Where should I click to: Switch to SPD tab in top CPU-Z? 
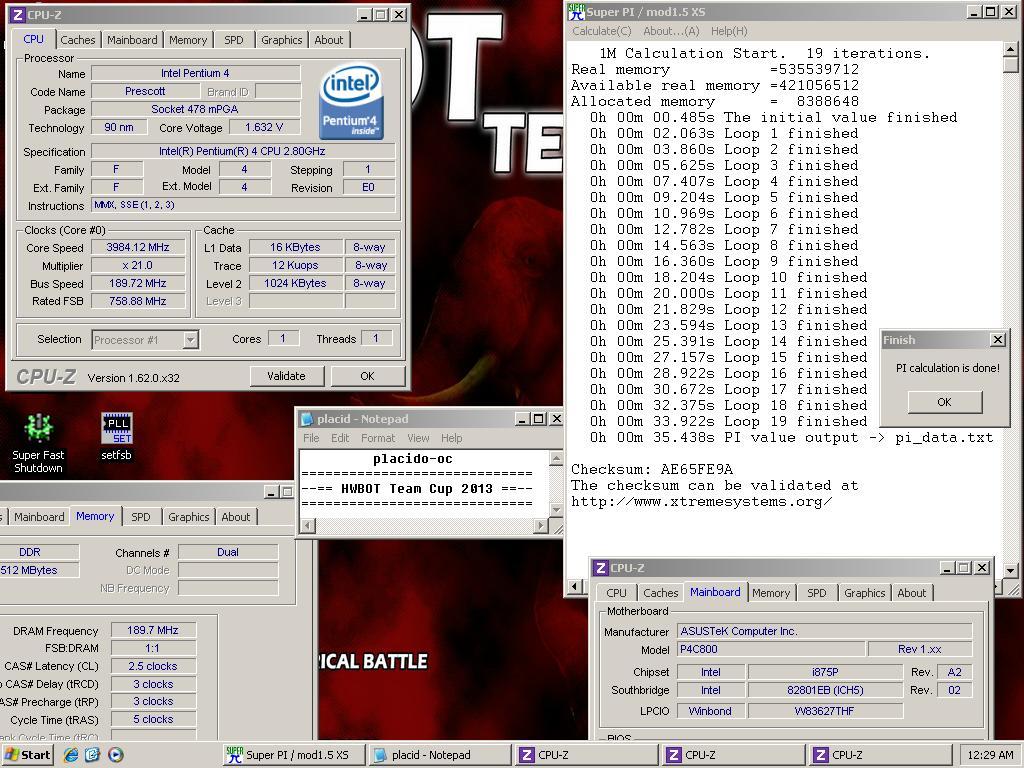coord(234,40)
